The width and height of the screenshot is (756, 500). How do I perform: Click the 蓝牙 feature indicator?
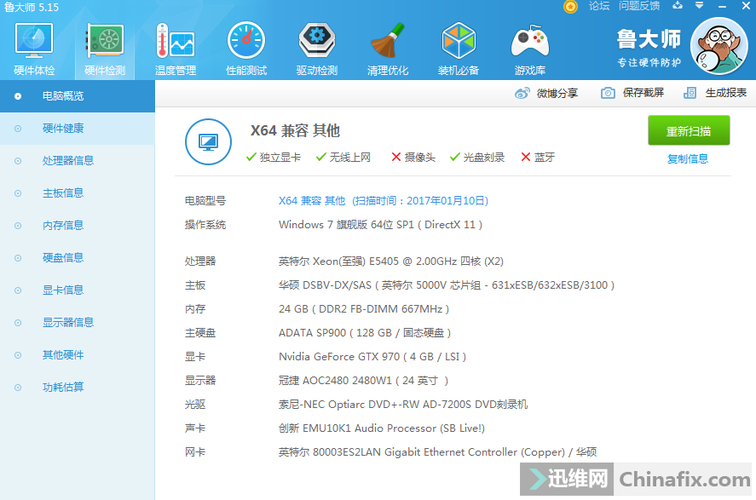pos(538,157)
